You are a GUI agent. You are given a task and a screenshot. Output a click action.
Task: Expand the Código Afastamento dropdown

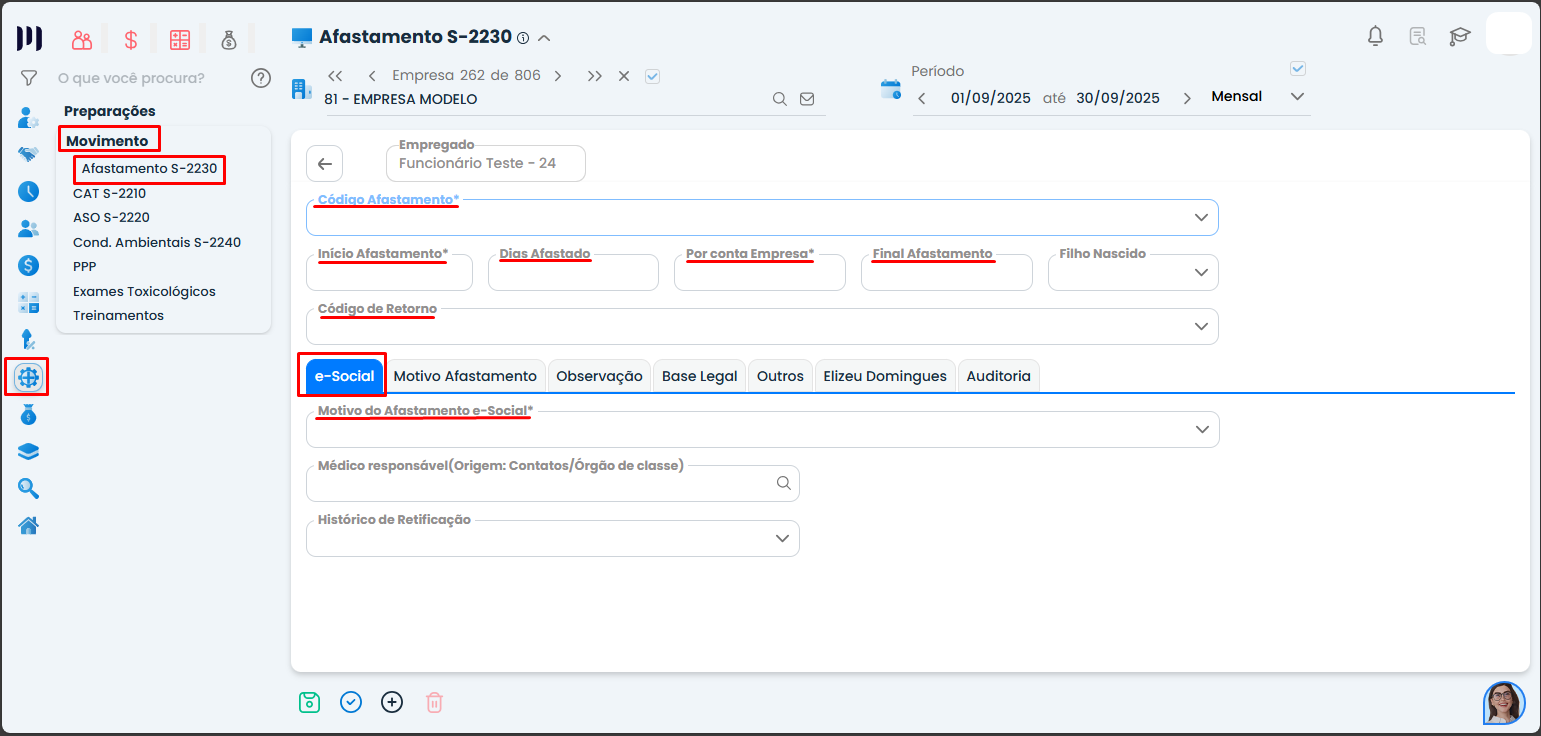(1201, 217)
